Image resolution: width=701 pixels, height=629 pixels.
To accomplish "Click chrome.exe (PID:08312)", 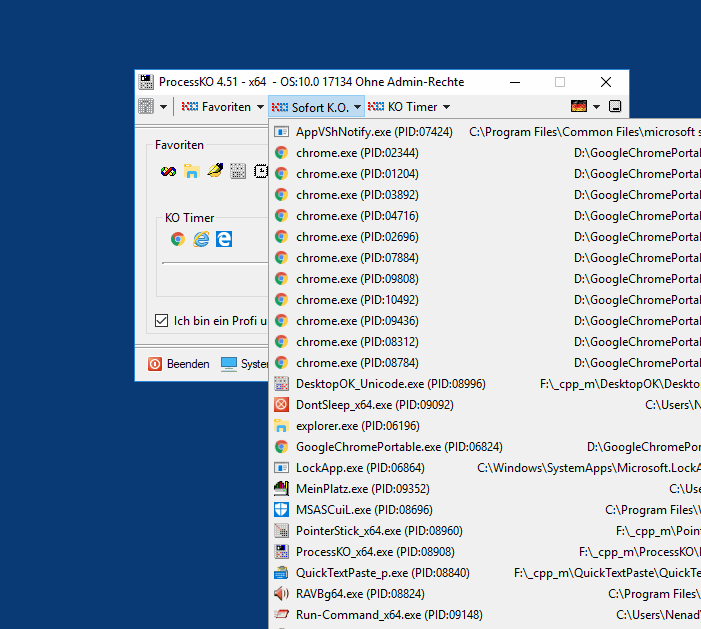I will coord(485,342).
